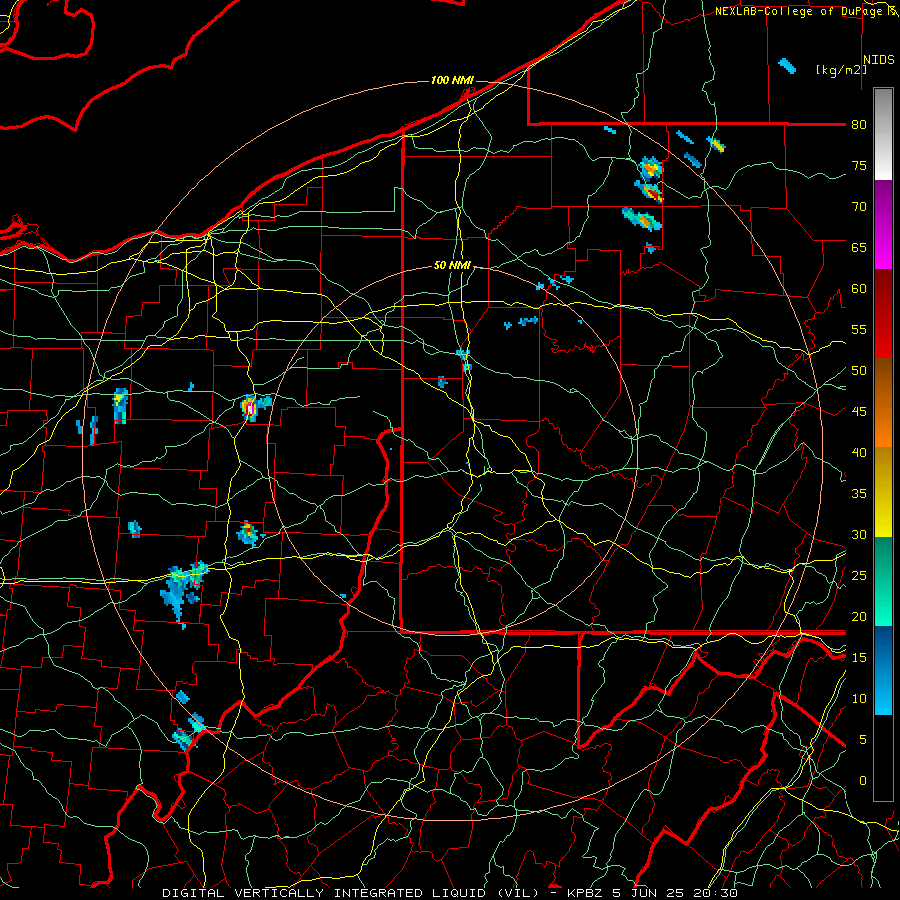Image resolution: width=900 pixels, height=900 pixels.
Task: Select the 15 value on color scale
Action: (x=859, y=658)
